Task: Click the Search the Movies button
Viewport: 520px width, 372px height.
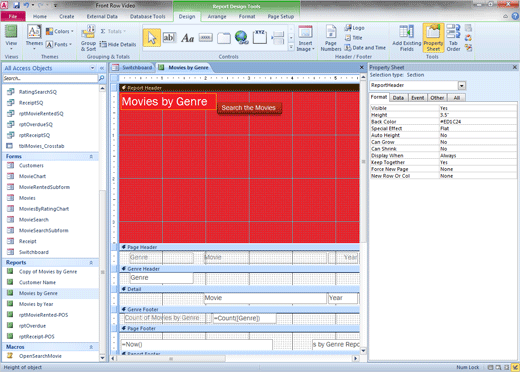Action: [249, 108]
